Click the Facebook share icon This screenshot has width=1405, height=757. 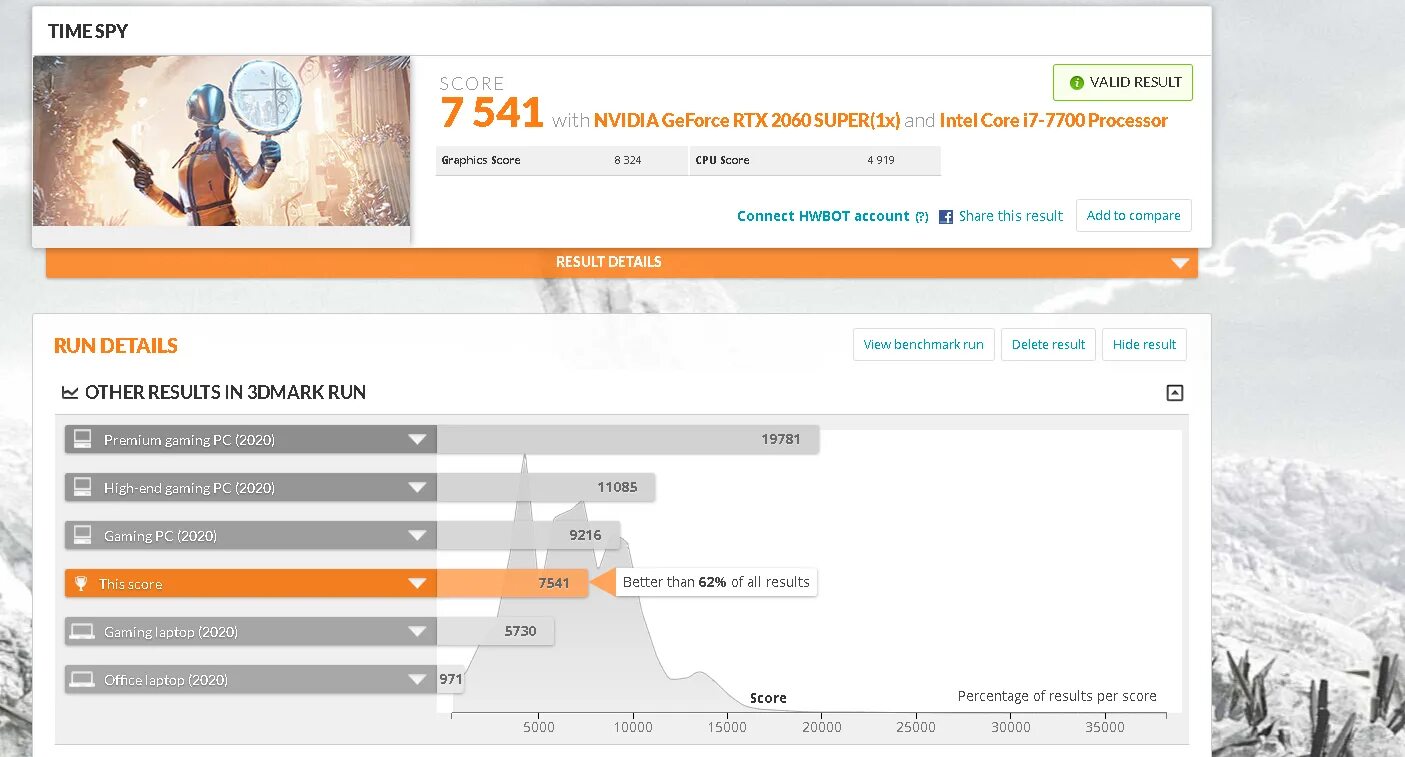tap(946, 216)
